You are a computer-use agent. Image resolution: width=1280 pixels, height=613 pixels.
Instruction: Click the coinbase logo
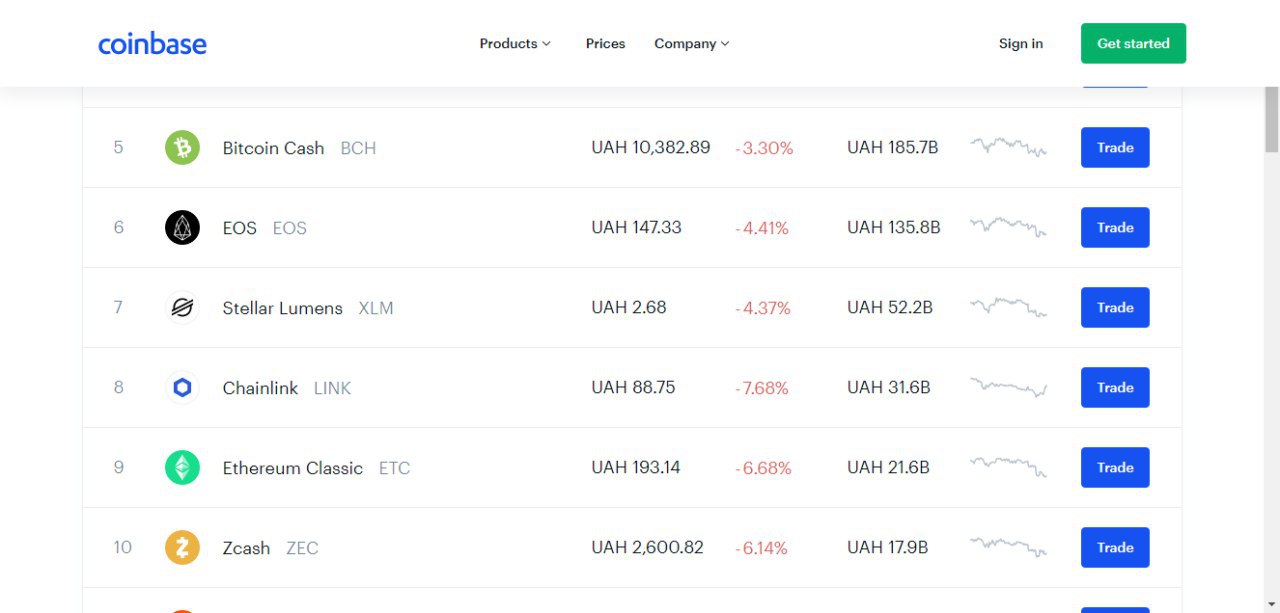click(152, 44)
